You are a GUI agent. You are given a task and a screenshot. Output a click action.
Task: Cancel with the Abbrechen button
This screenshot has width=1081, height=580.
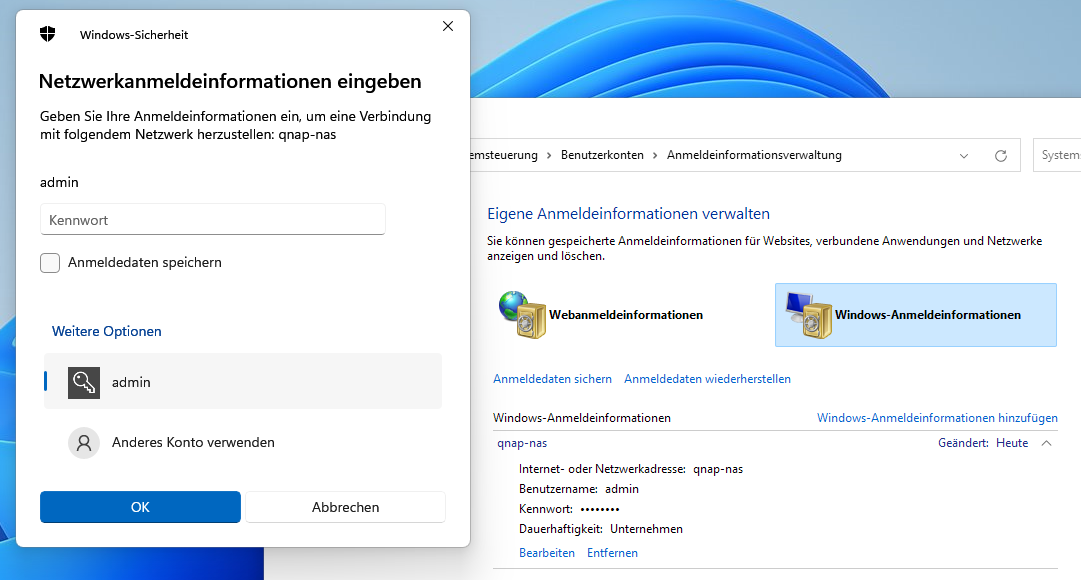[345, 507]
